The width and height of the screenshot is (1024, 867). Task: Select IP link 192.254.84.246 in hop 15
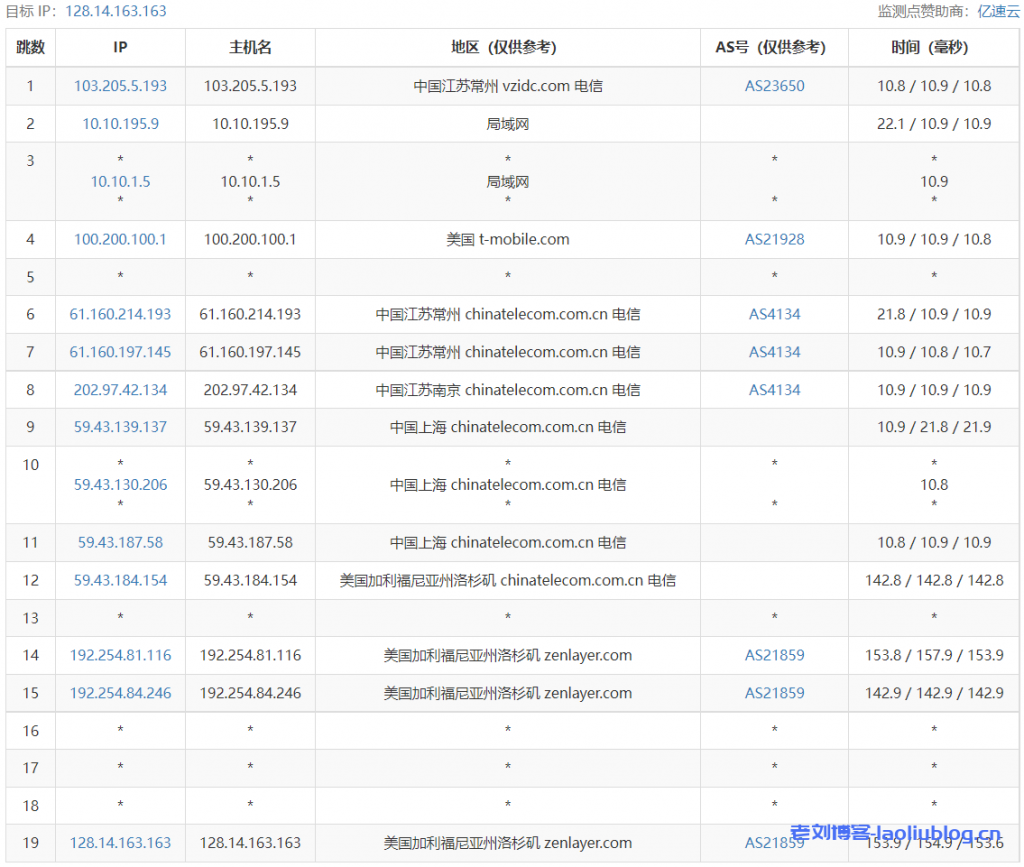(x=120, y=693)
